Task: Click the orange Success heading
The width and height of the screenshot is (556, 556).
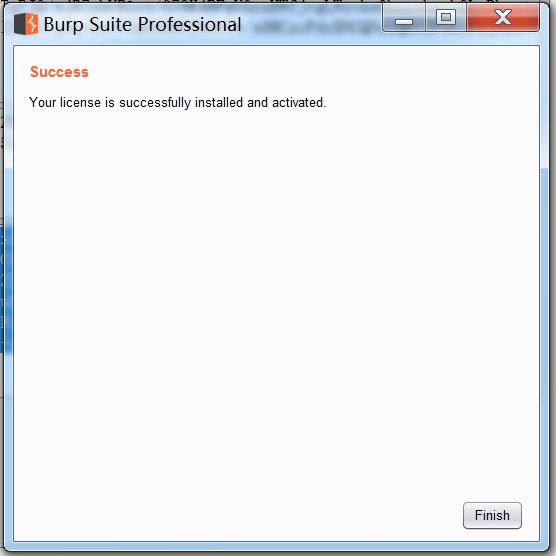Action: tap(59, 72)
